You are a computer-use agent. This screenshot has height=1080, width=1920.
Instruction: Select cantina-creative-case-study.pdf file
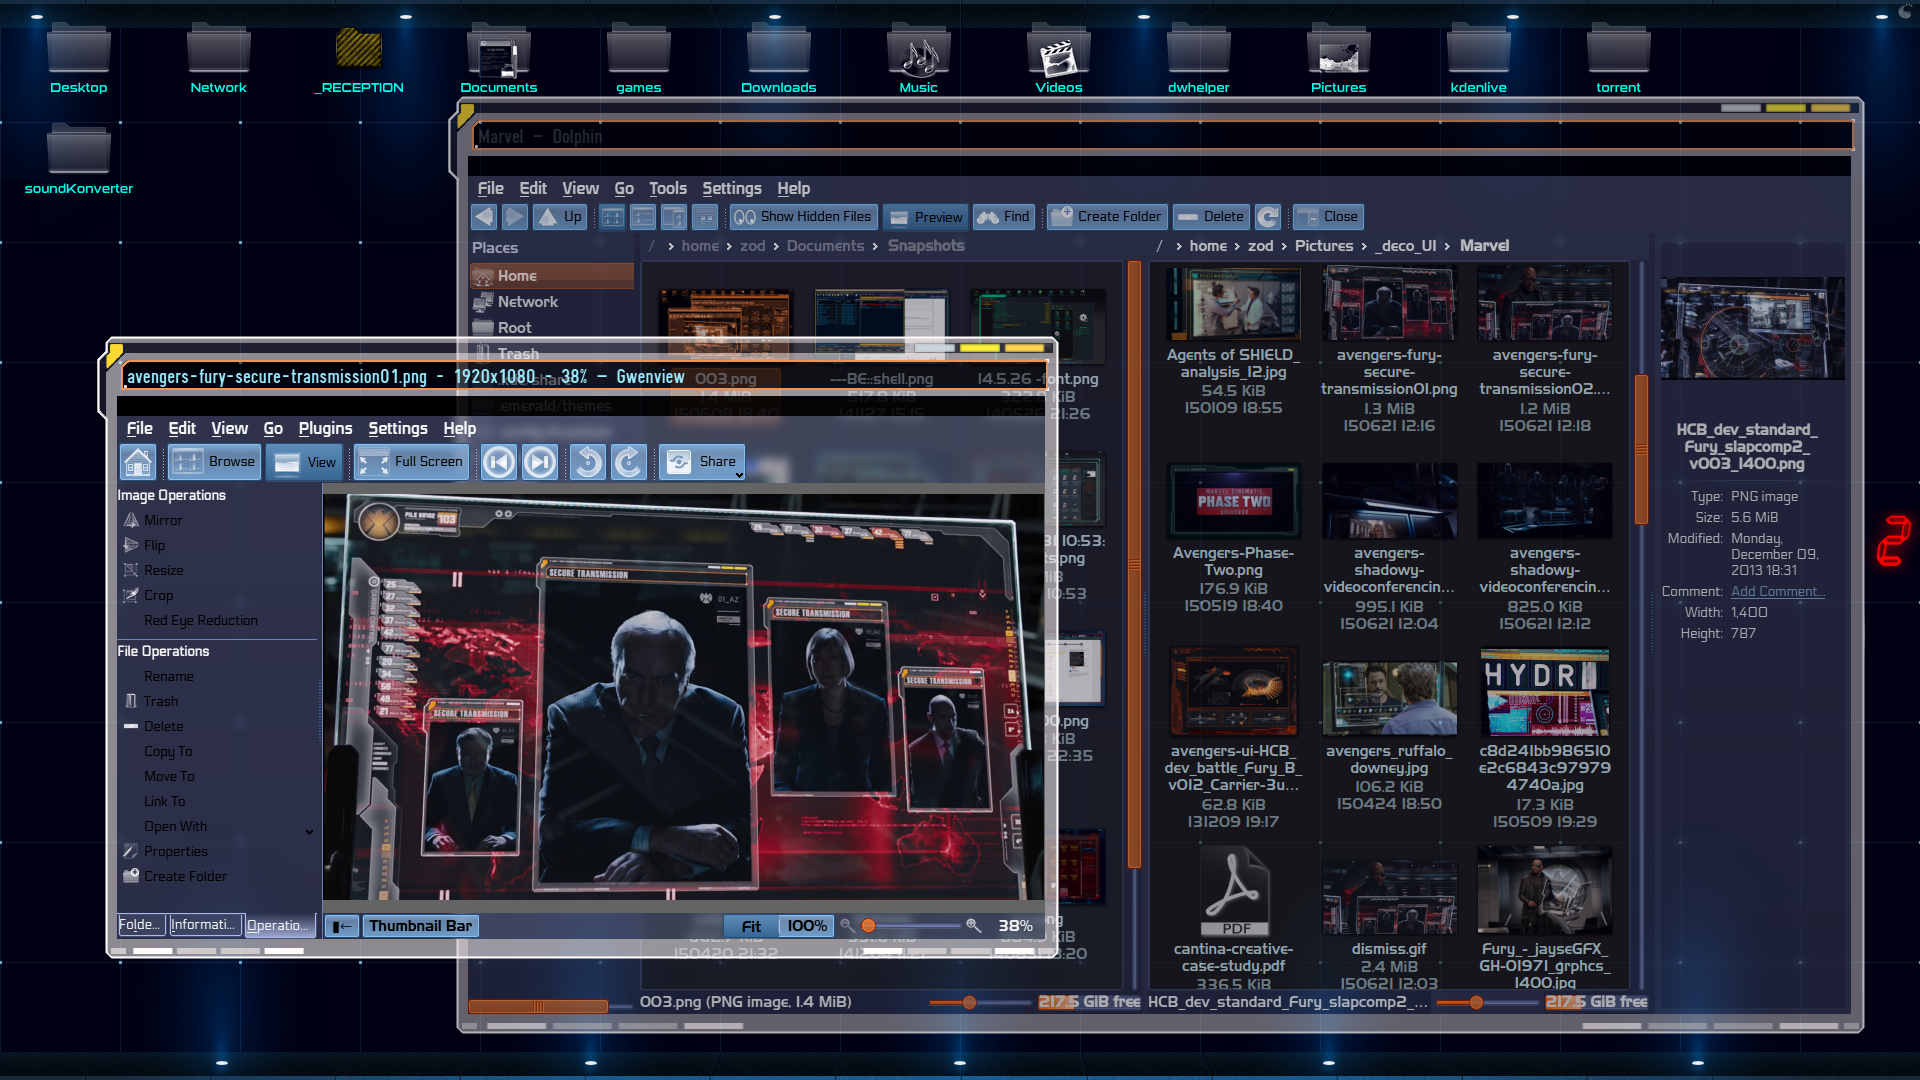pos(1233,918)
